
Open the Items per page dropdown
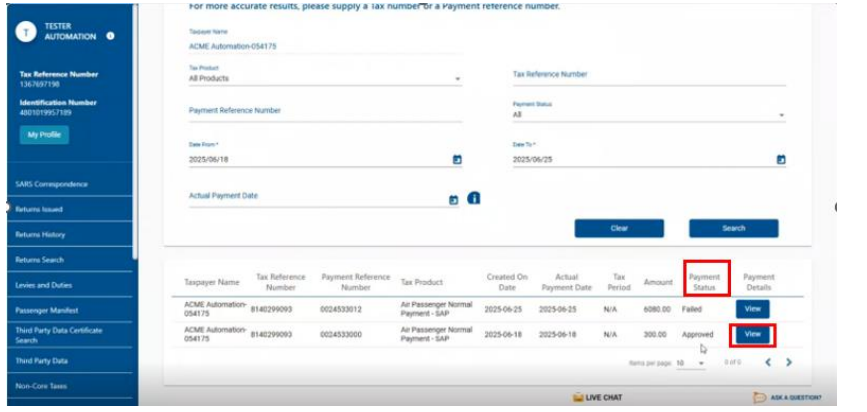pyautogui.click(x=701, y=363)
